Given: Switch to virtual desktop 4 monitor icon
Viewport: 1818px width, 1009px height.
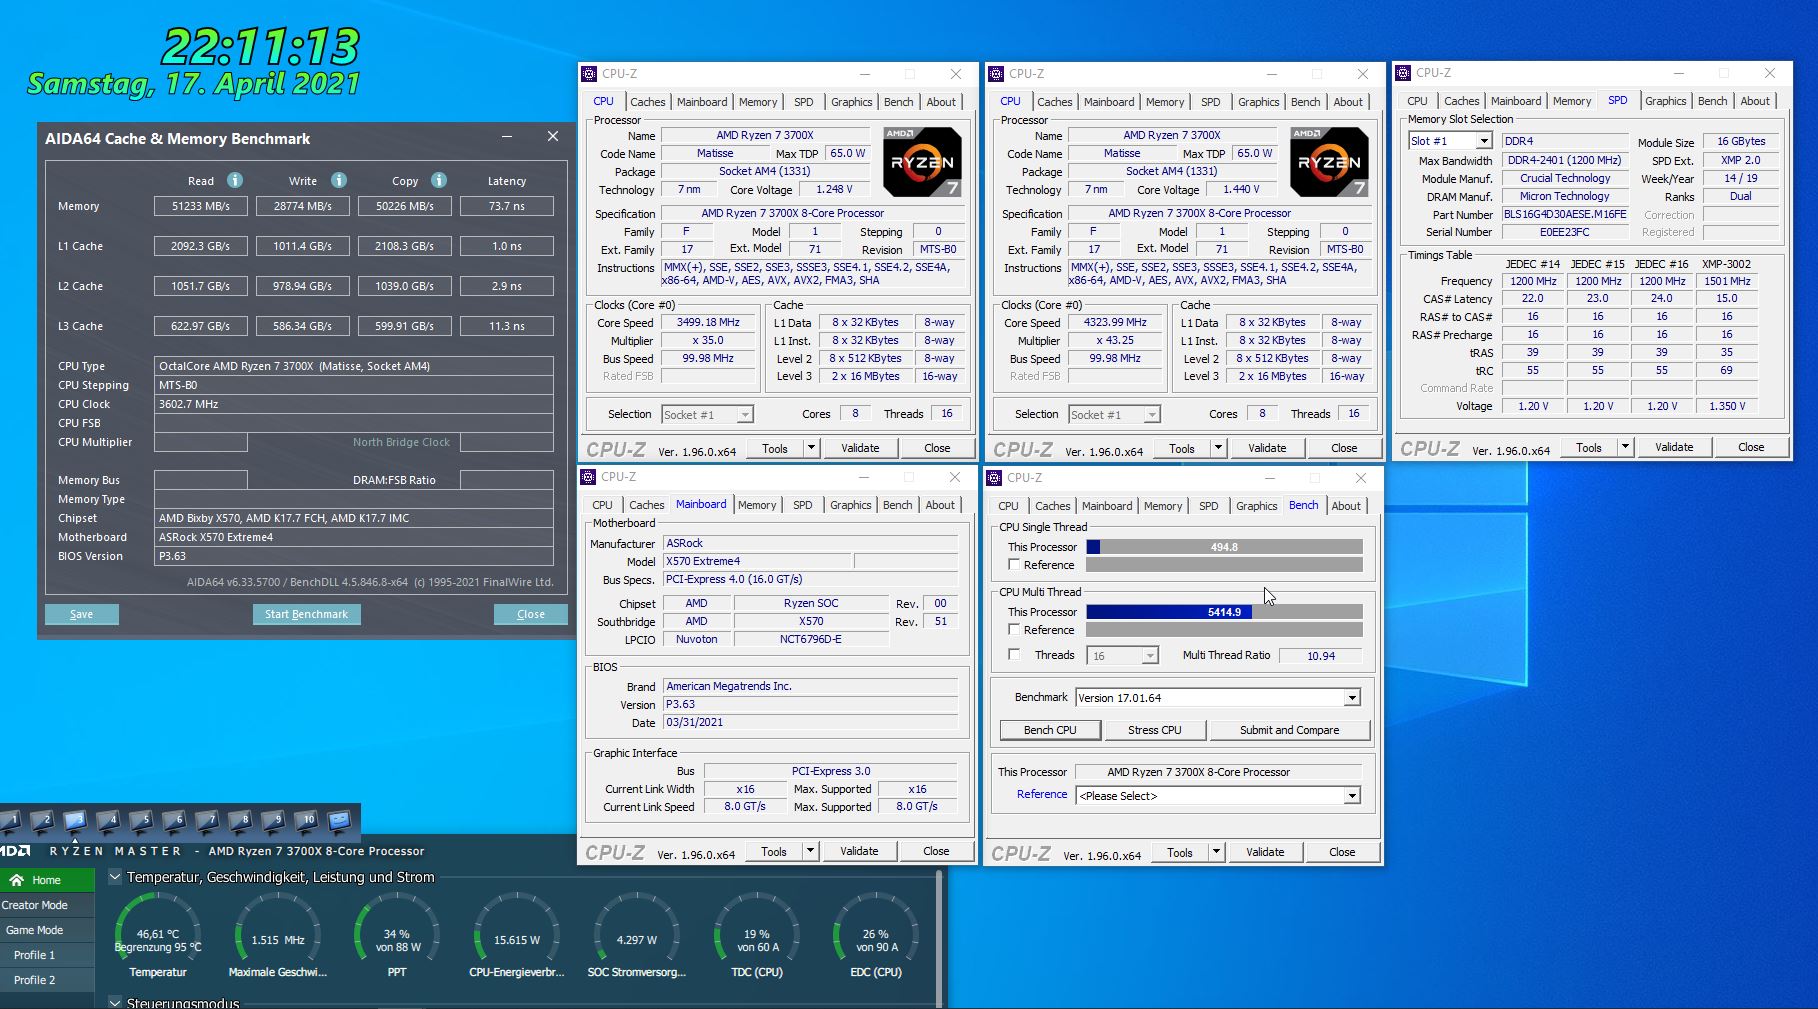Looking at the screenshot, I should coord(108,821).
